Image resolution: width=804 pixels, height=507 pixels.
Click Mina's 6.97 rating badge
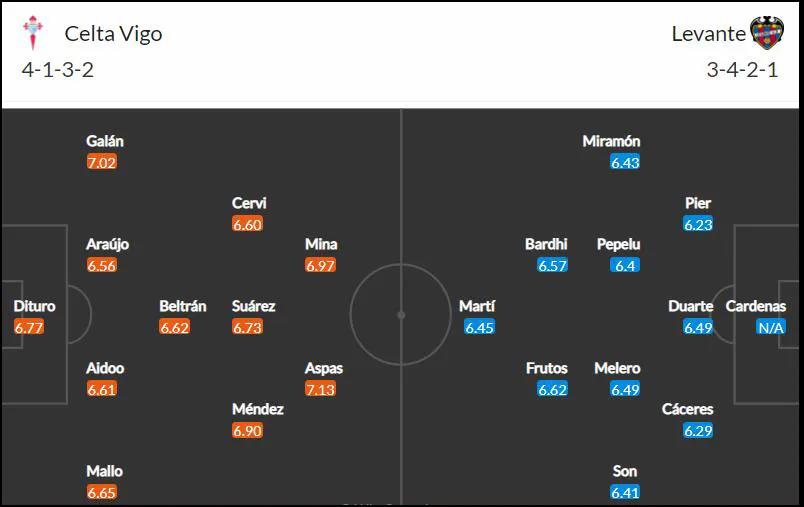[320, 266]
